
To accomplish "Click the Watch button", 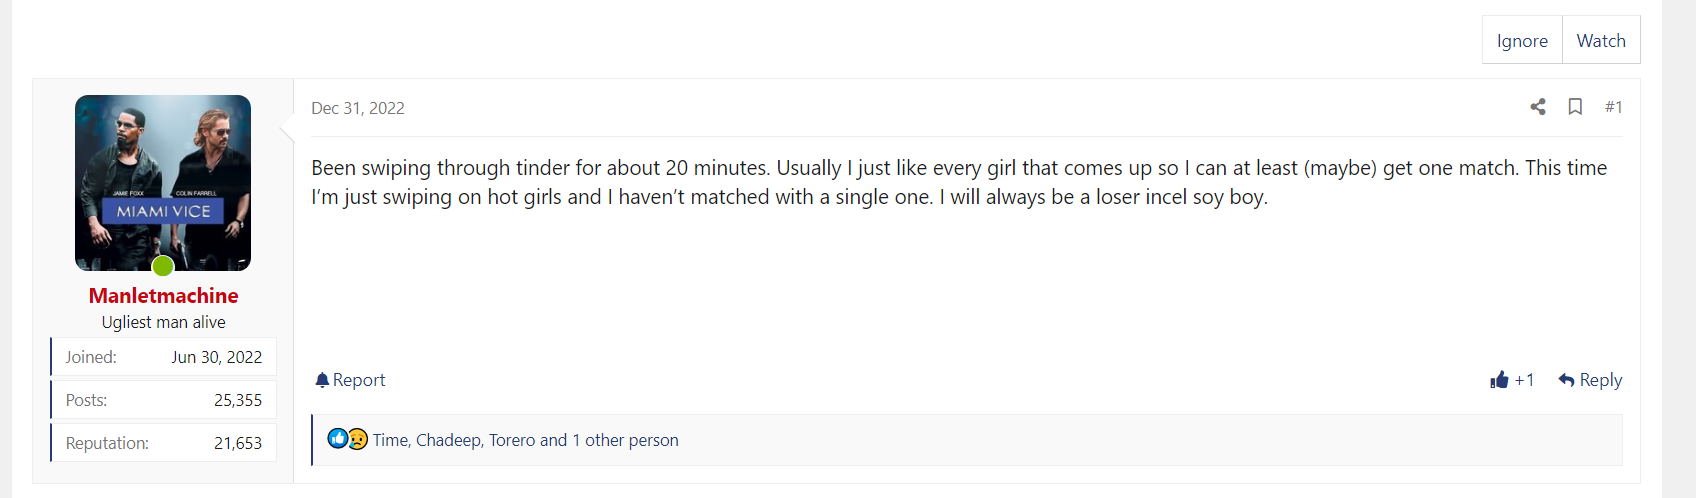I will click(x=1601, y=40).
